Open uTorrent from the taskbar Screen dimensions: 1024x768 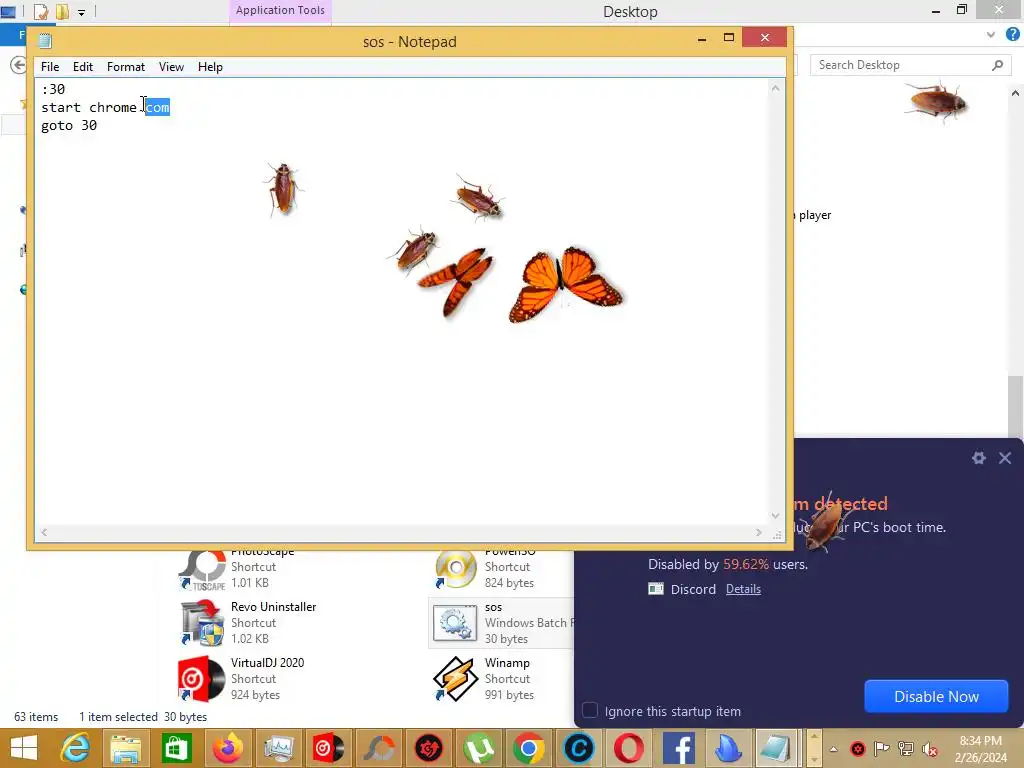(479, 748)
